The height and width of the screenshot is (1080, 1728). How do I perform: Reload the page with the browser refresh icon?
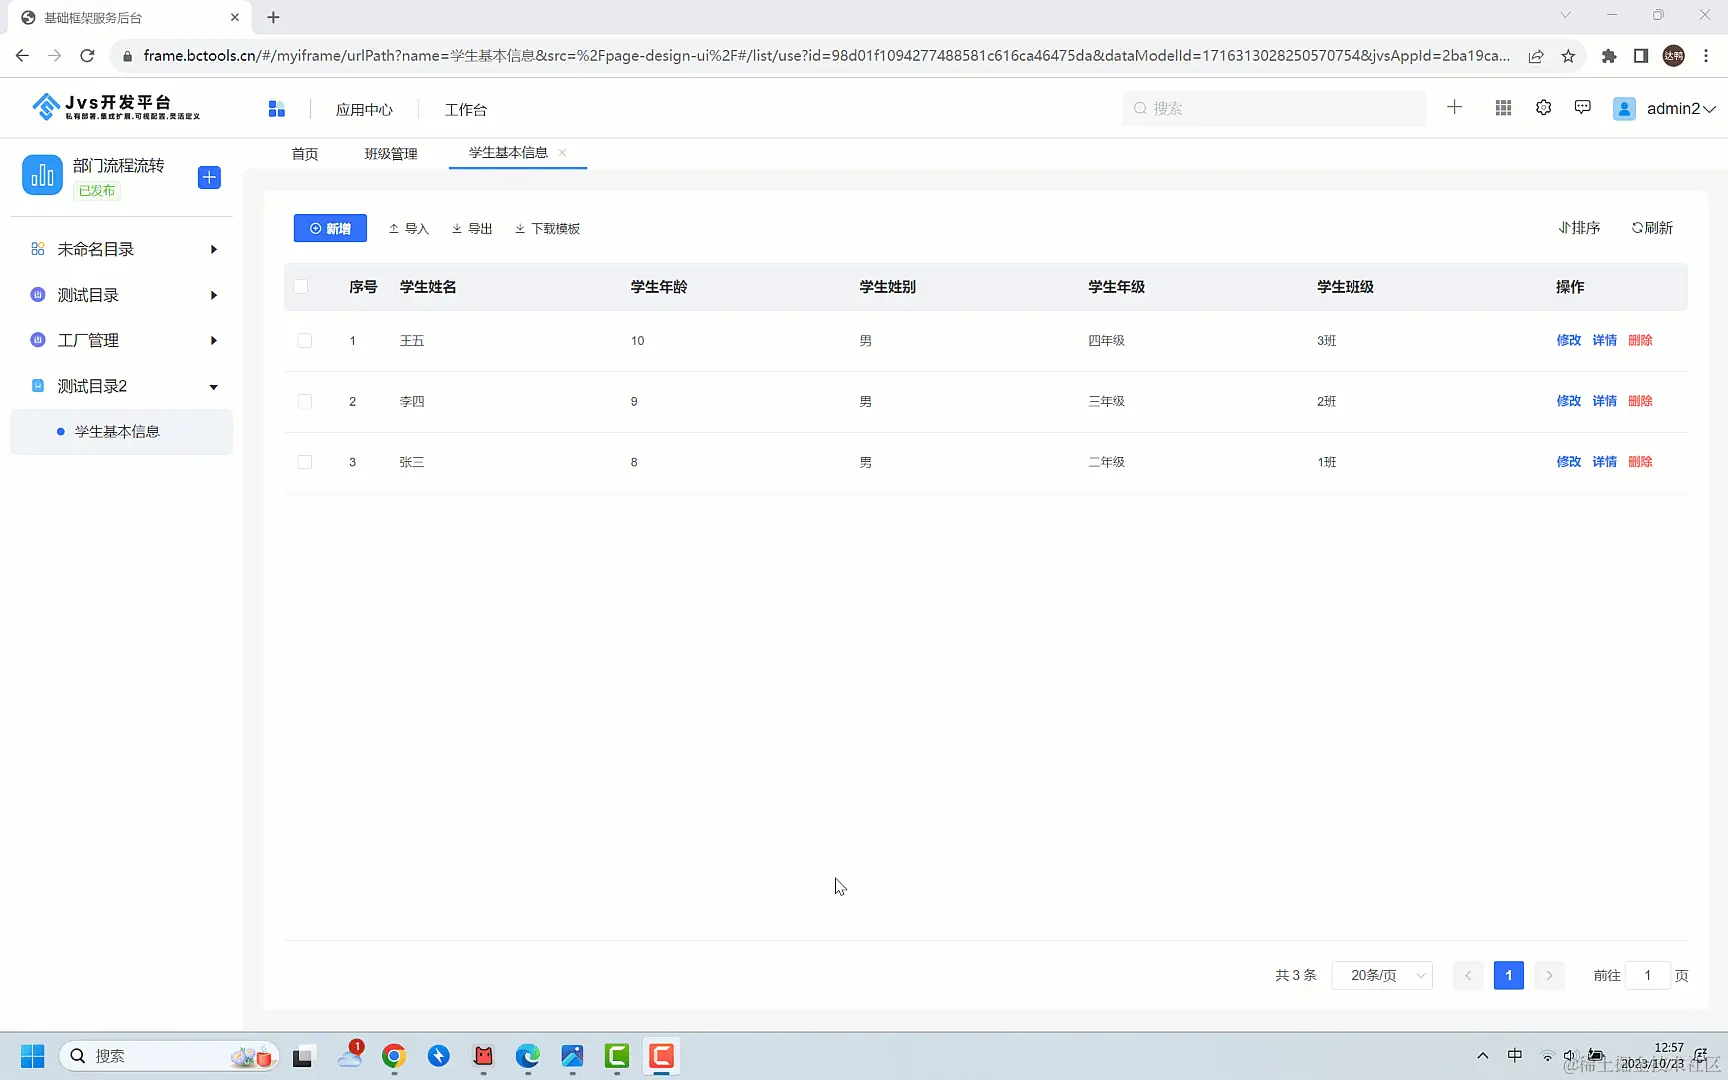pos(87,55)
